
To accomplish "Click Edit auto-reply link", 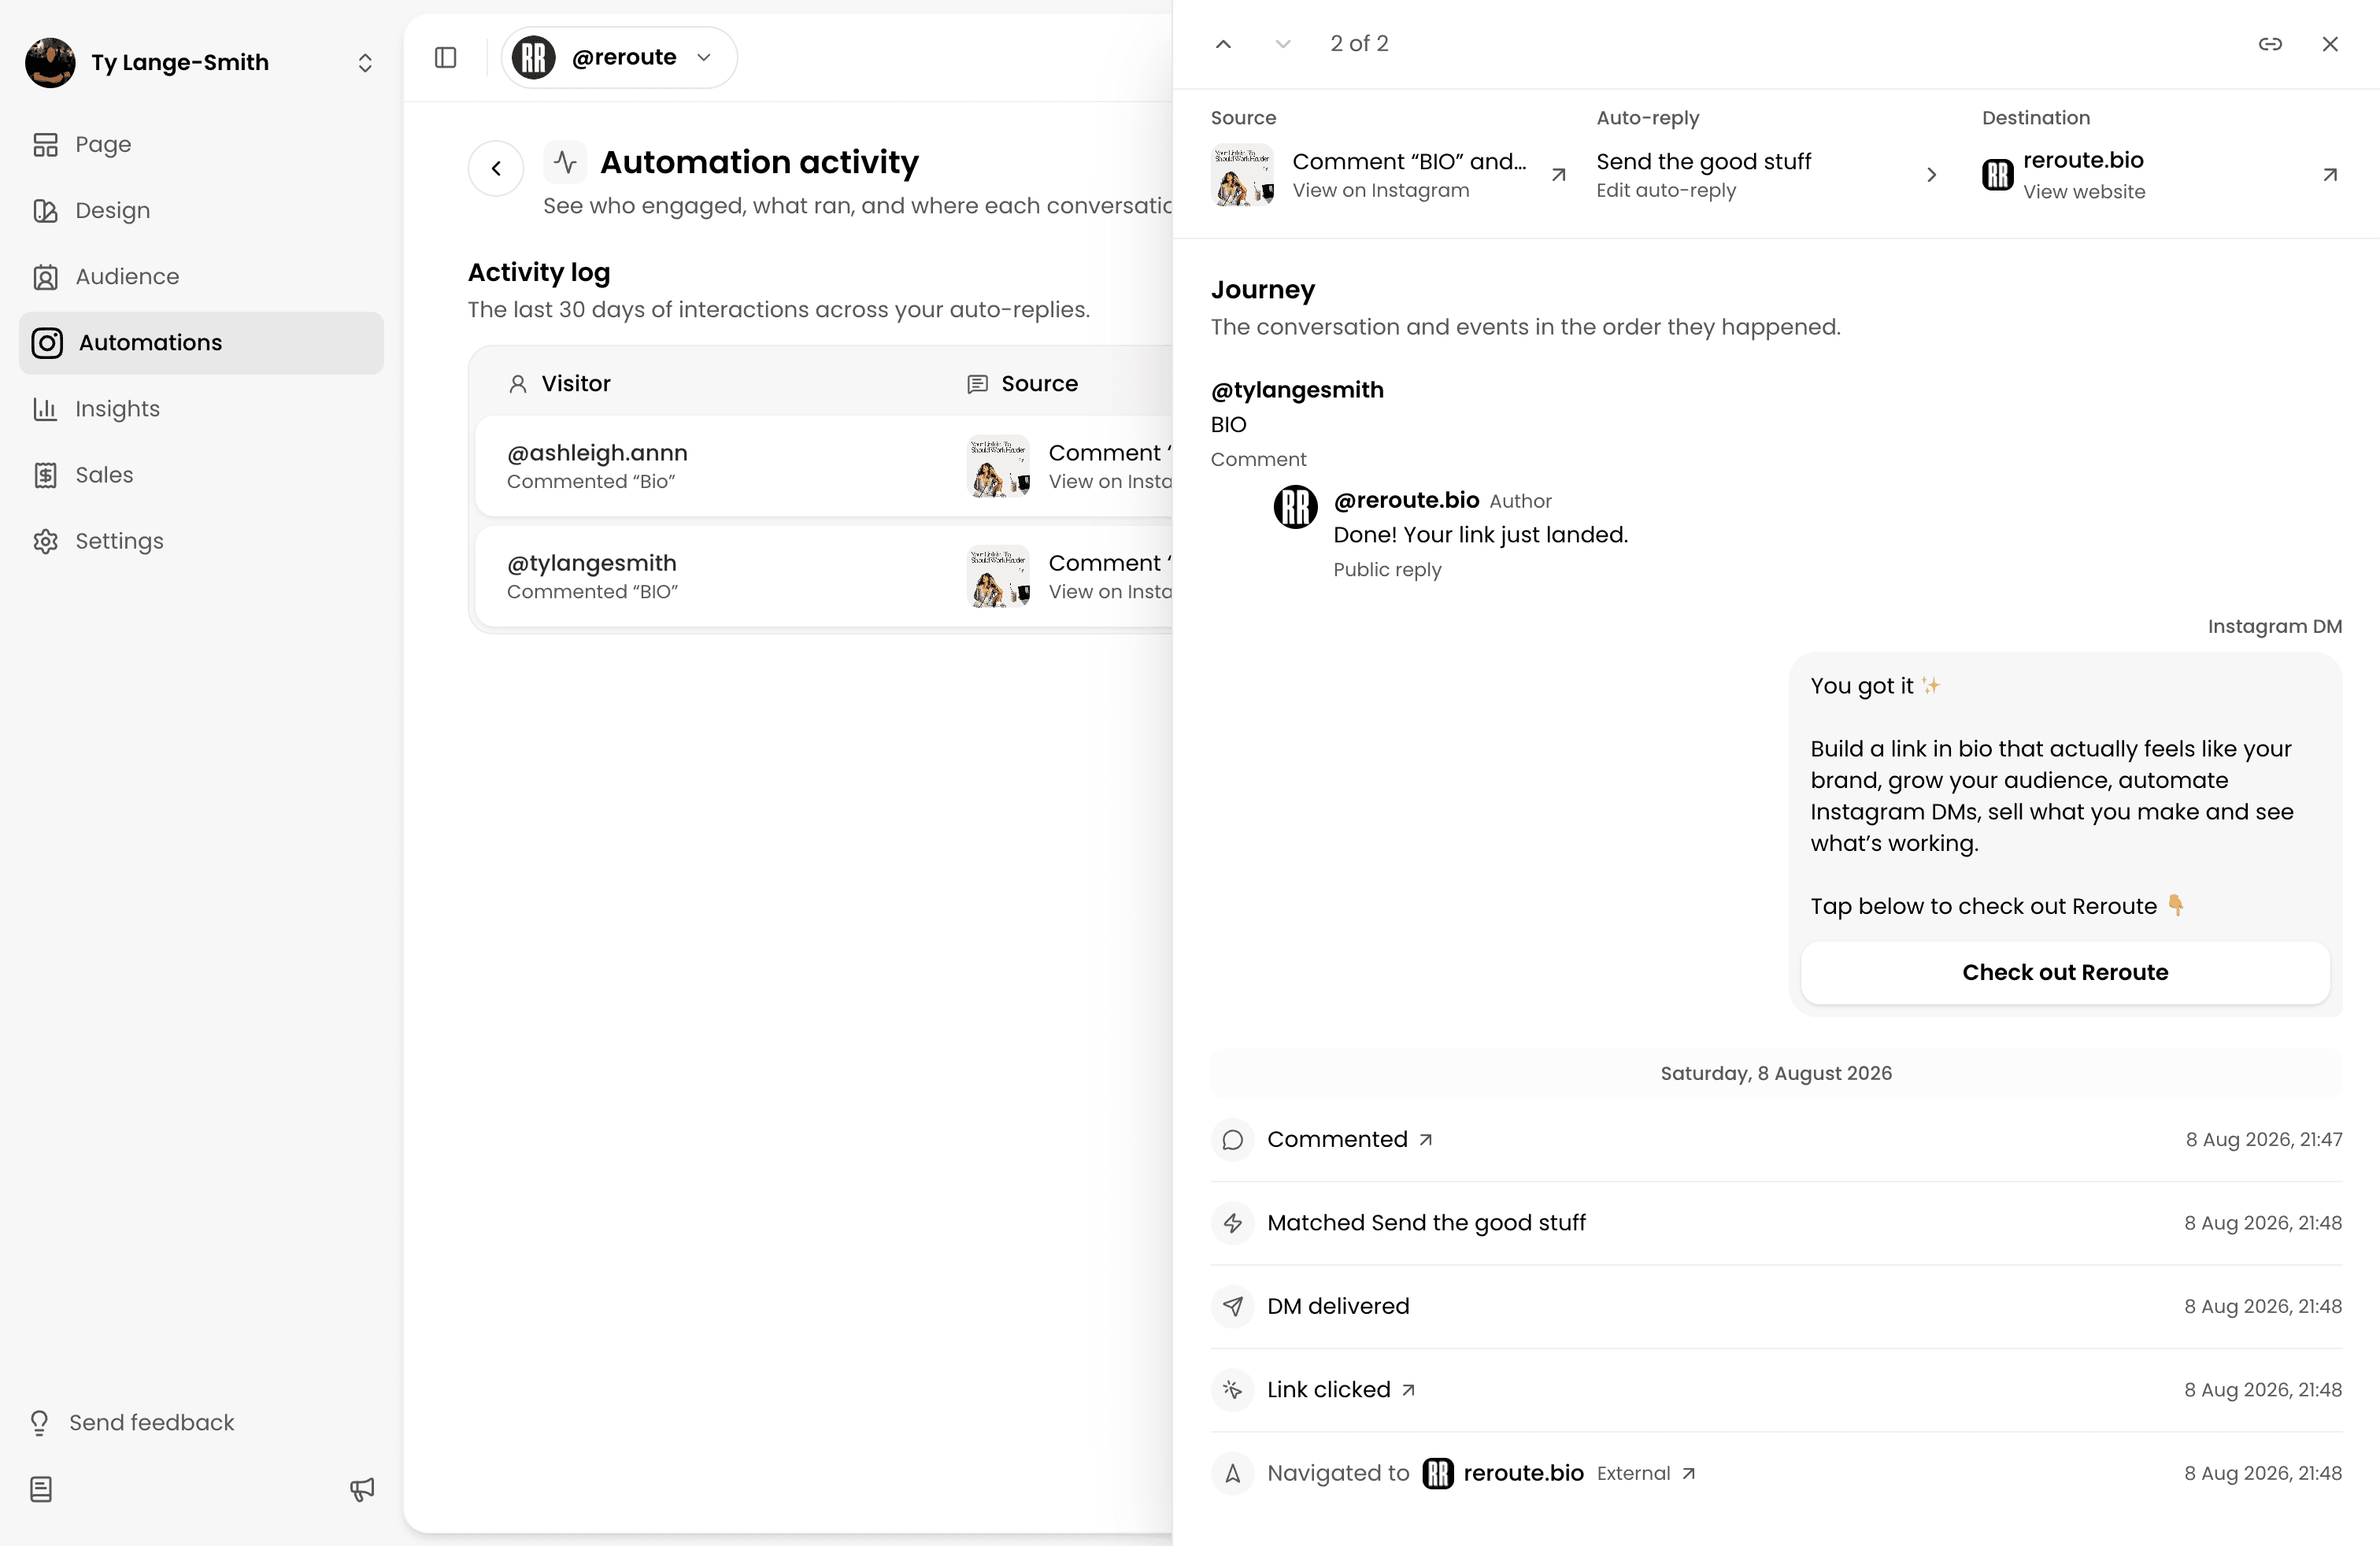I will pyautogui.click(x=1666, y=190).
